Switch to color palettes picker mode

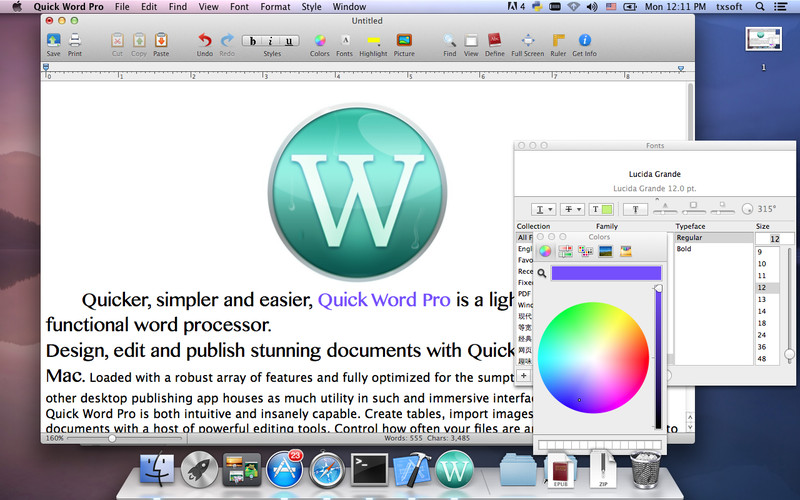(585, 251)
